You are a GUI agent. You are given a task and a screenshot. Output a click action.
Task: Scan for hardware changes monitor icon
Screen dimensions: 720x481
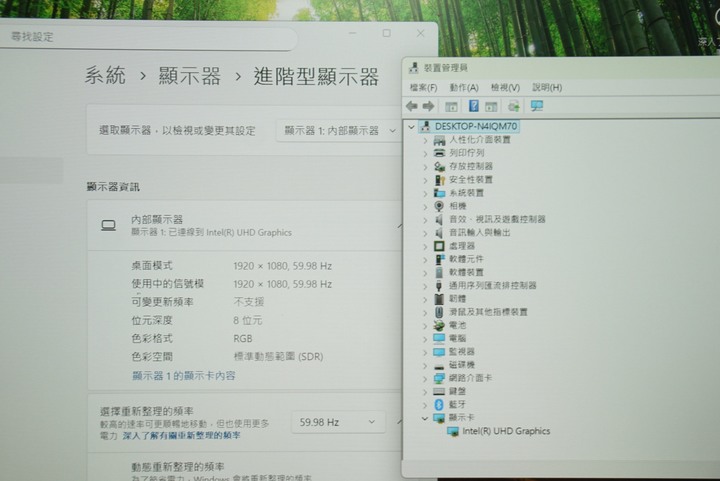point(537,106)
